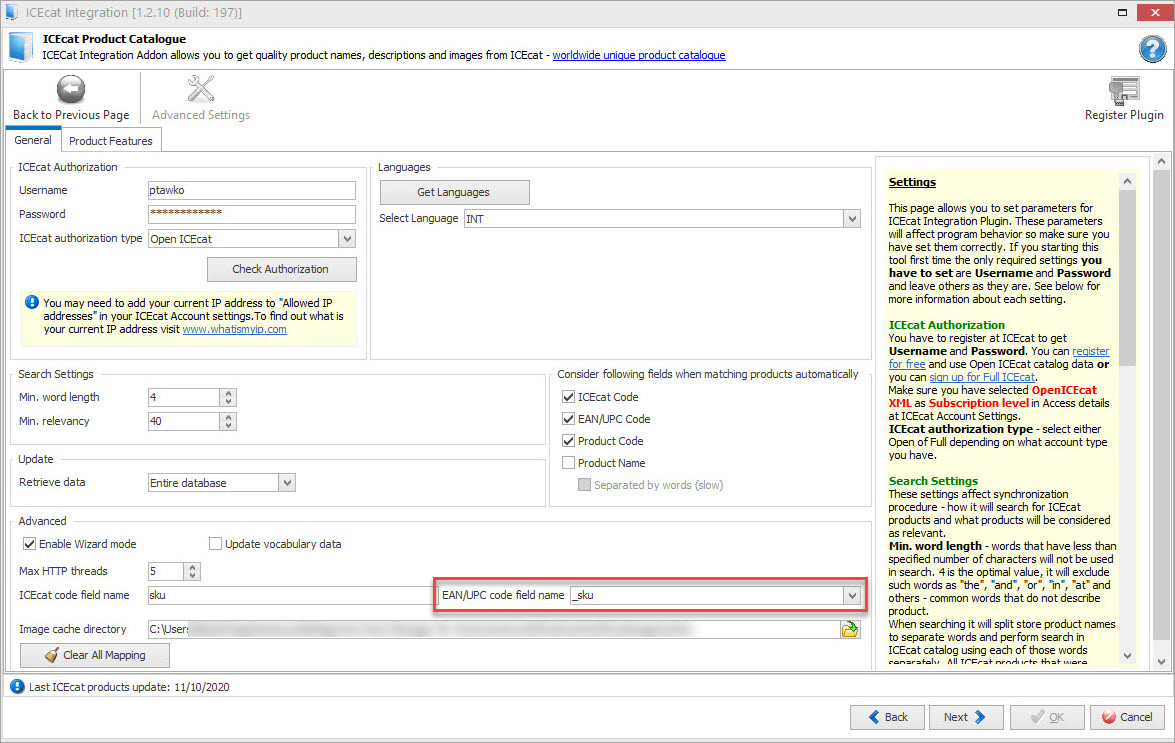Click the Min. relevancy number field
Screen dimensions: 1175x743
[184, 421]
